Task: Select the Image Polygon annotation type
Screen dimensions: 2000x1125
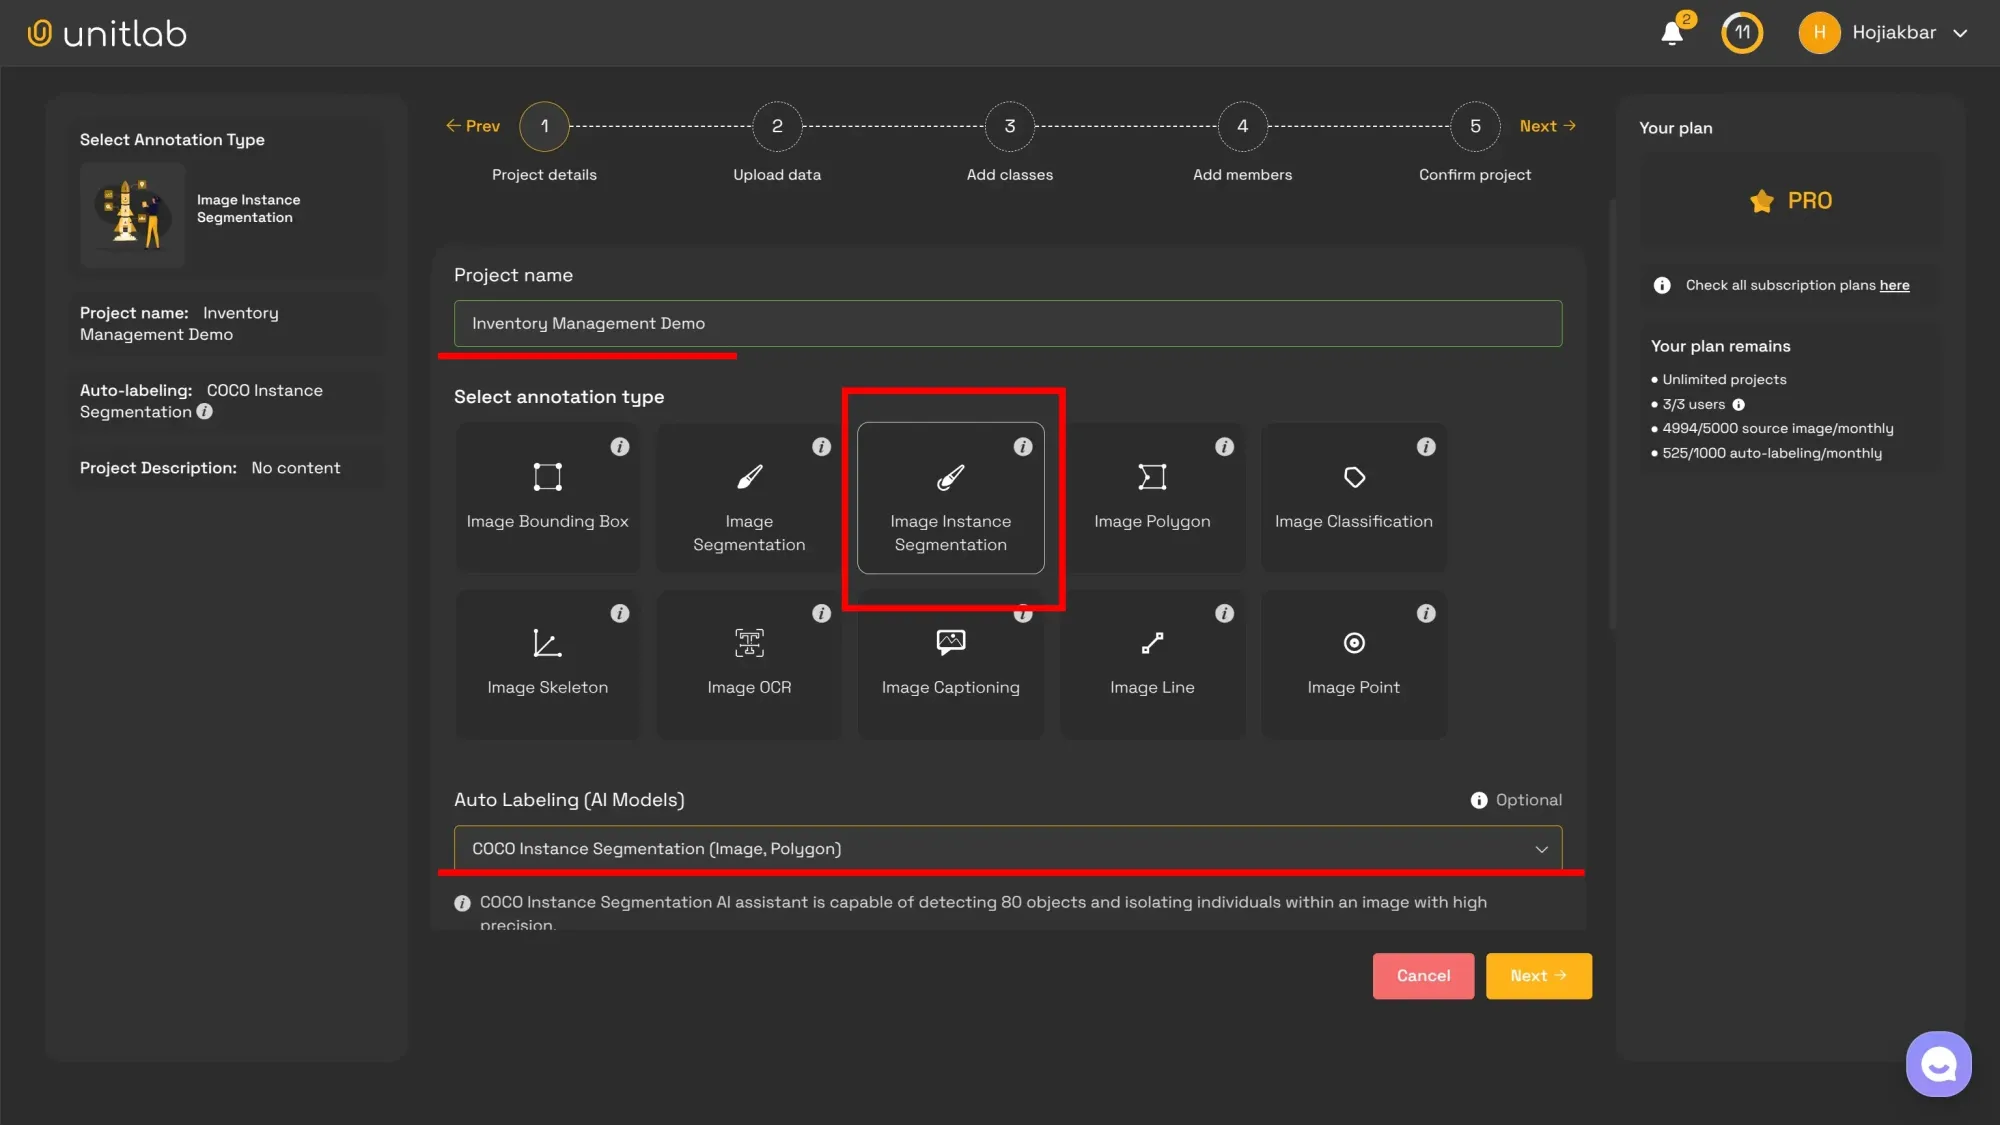Action: pyautogui.click(x=1152, y=497)
